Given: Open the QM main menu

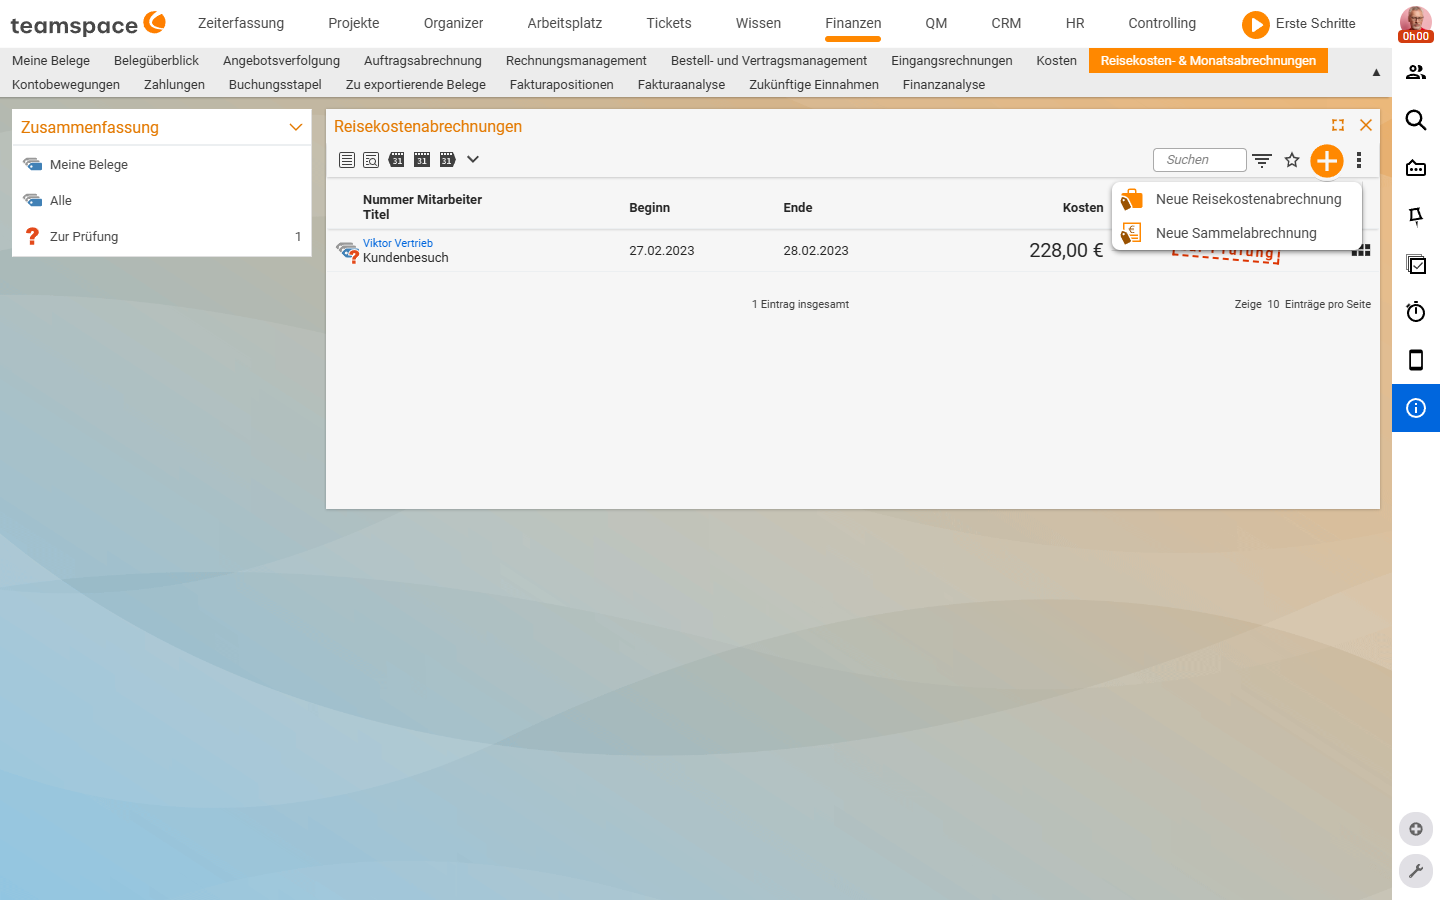Looking at the screenshot, I should pos(936,23).
